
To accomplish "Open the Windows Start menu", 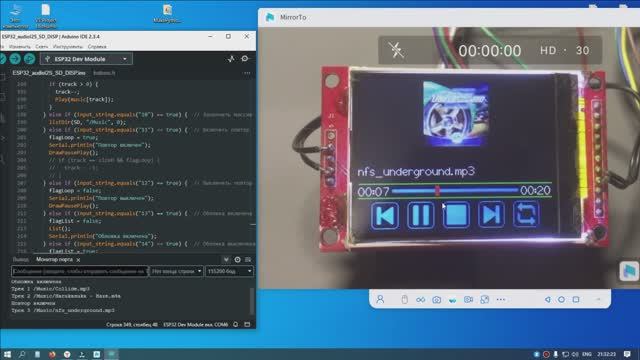I will click(x=7, y=354).
